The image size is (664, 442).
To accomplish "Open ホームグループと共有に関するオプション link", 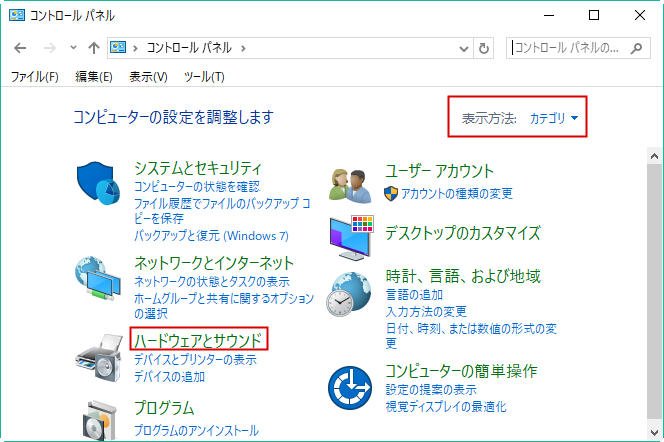I will tap(224, 306).
